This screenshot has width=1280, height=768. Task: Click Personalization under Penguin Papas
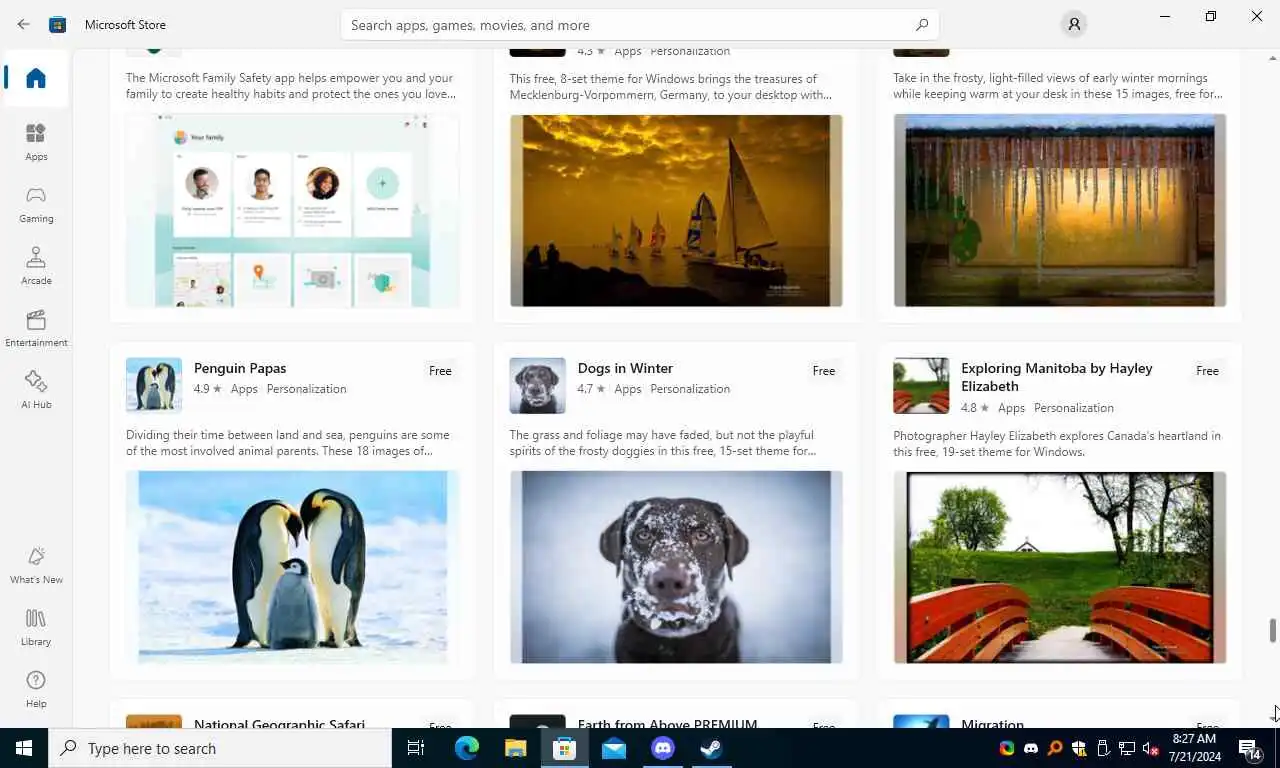click(306, 389)
